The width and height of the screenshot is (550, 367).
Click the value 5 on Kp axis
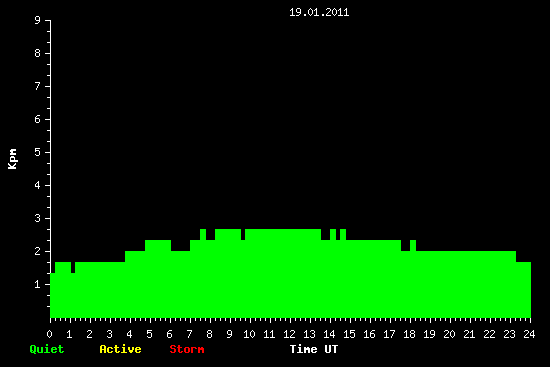tap(38, 152)
